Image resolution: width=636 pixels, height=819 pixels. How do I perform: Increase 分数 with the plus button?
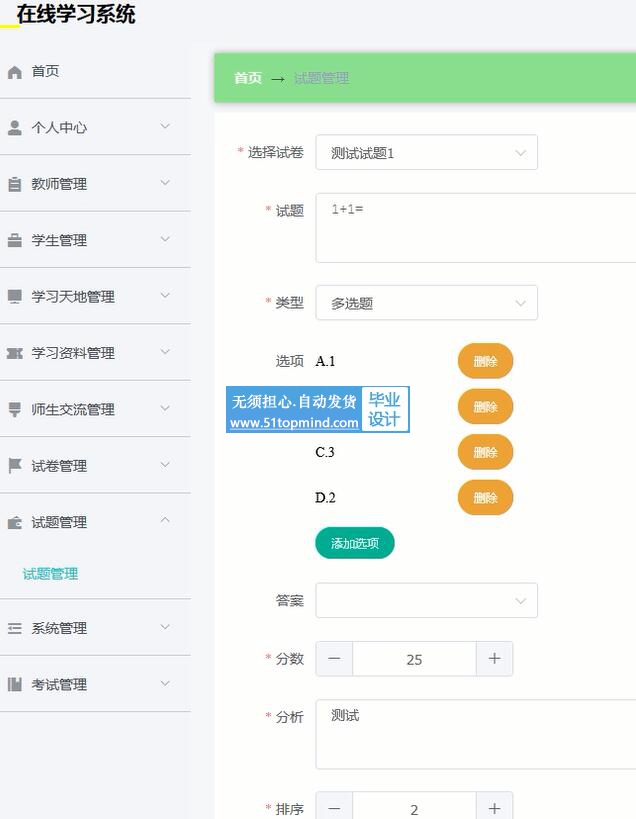[x=494, y=659]
